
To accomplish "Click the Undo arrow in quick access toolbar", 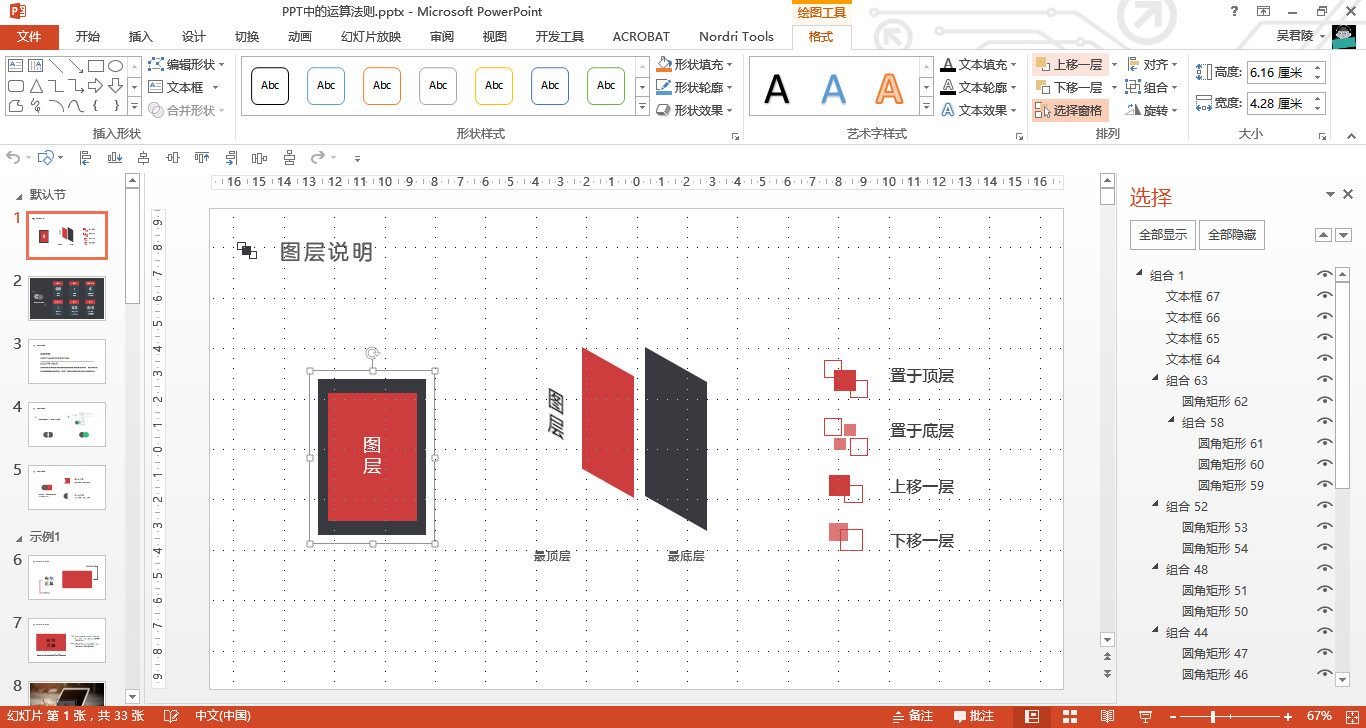I will 13,158.
